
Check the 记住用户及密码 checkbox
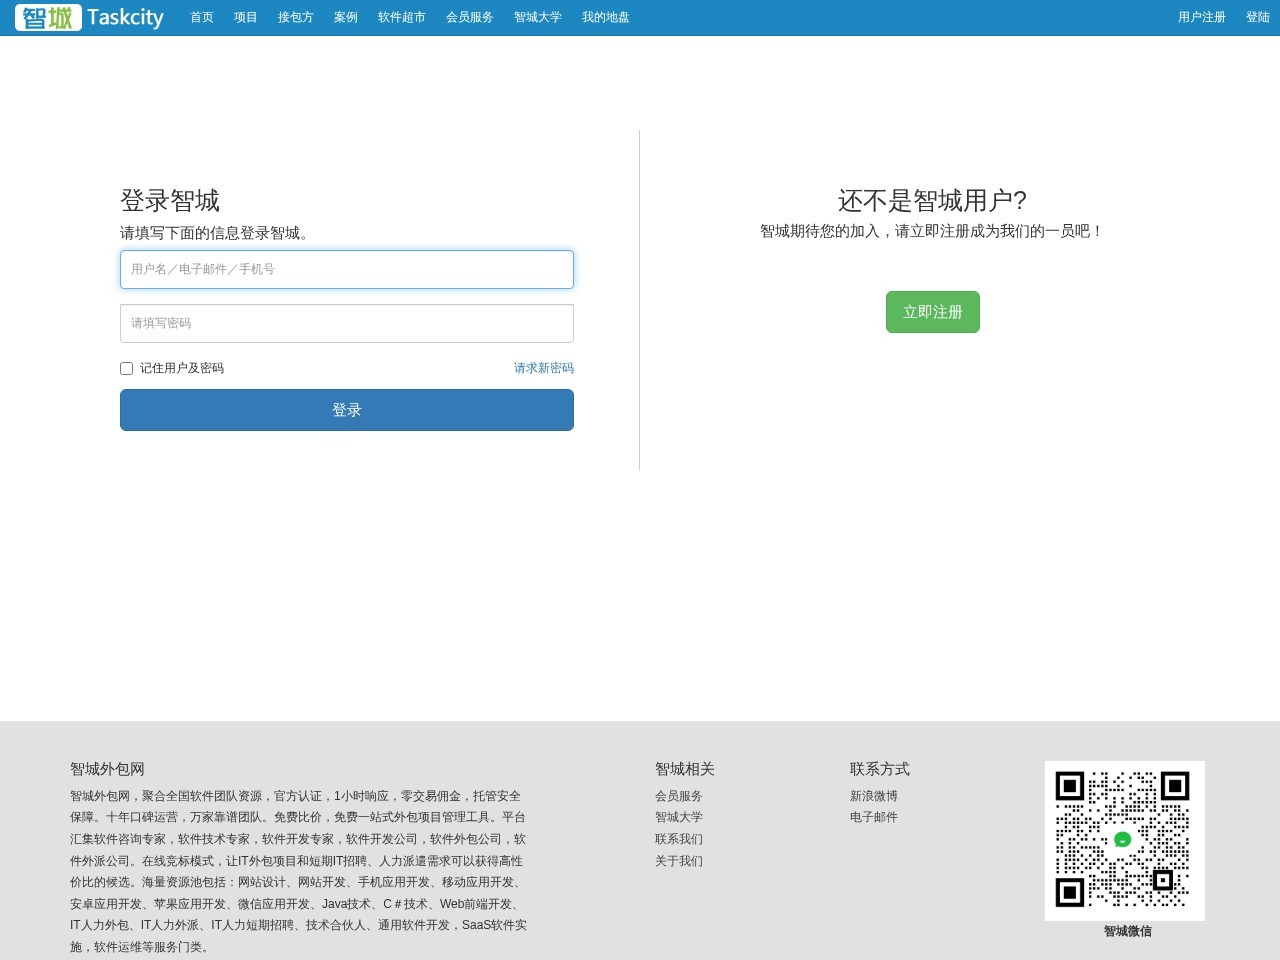tap(127, 368)
